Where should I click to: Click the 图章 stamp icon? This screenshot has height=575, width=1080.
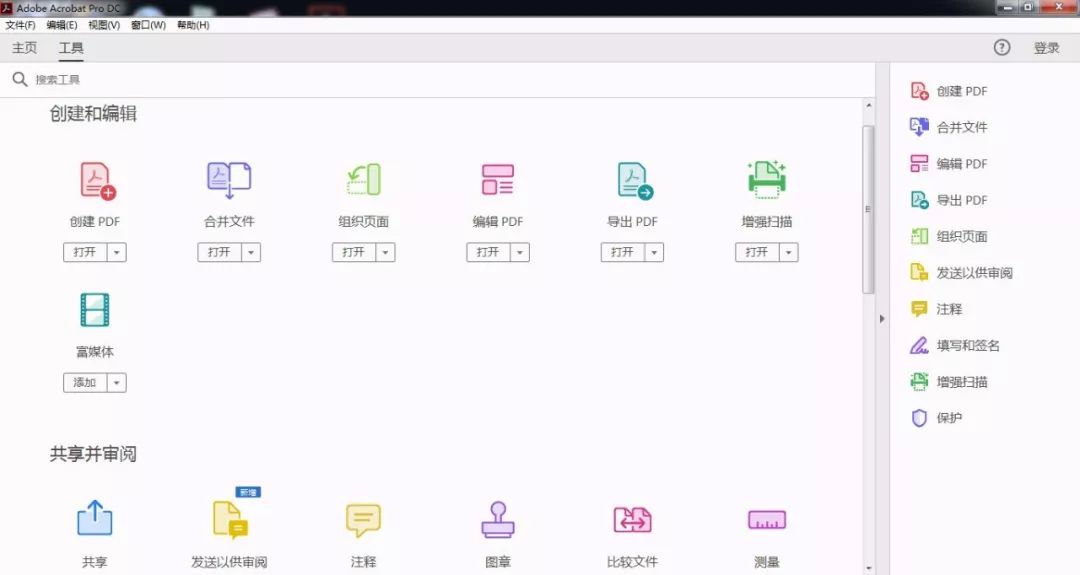click(x=498, y=519)
